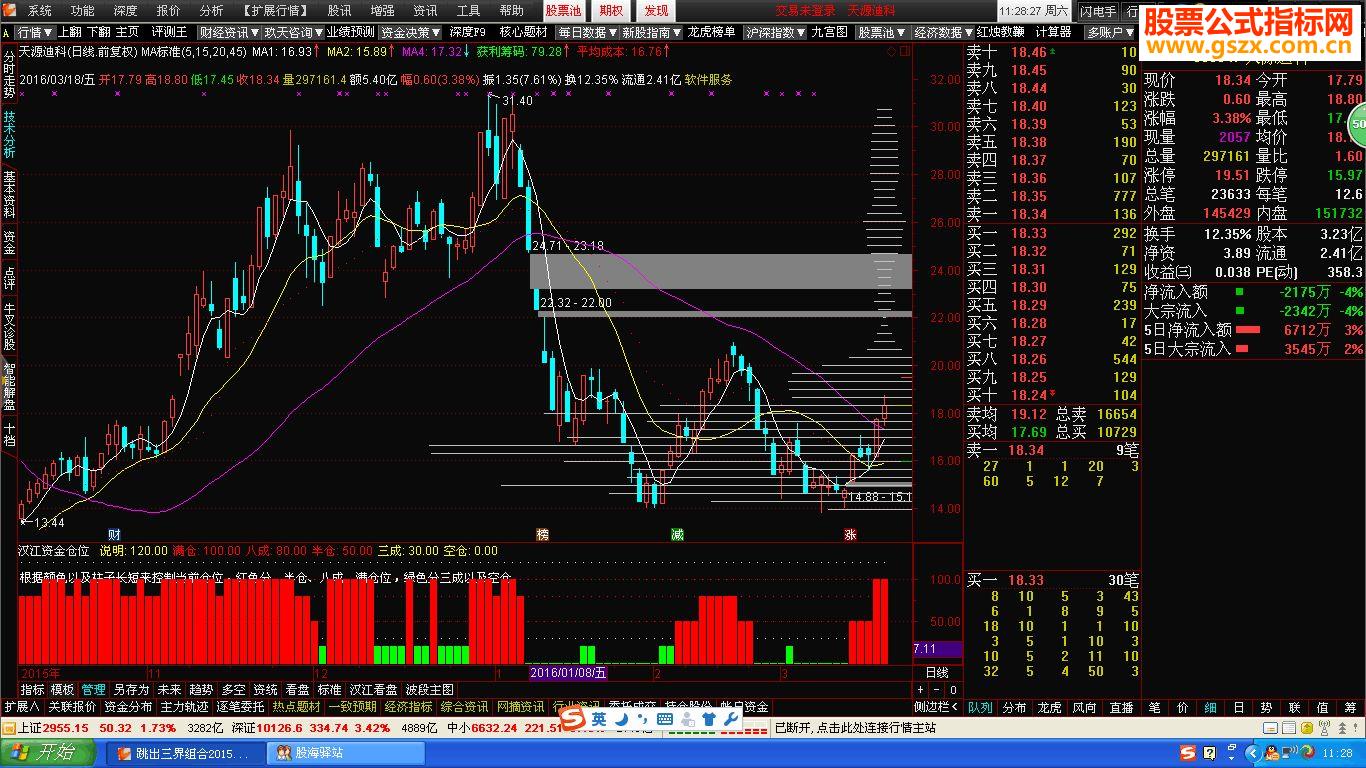Open the 股海驿站 taskbar window
The width and height of the screenshot is (1366, 768).
click(345, 753)
